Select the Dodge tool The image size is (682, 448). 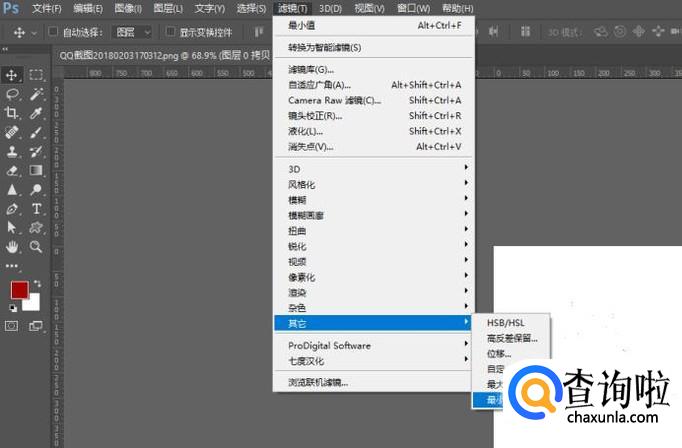[x=36, y=190]
